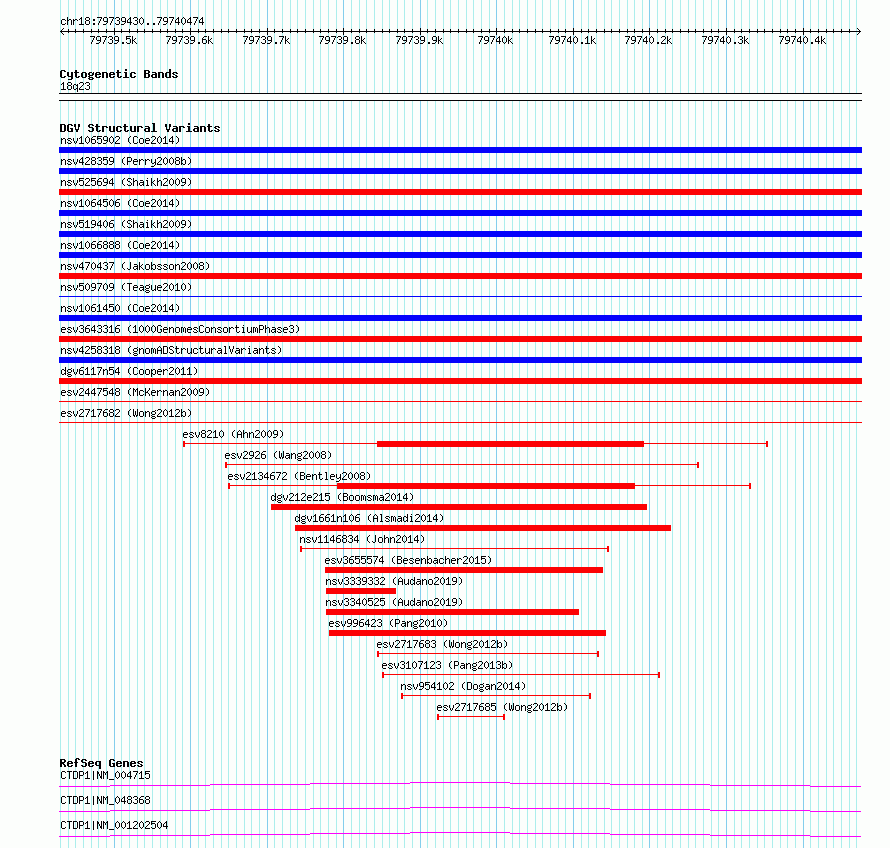Open the esv2717685 (Wong2012b) label
Viewport: 890px width, 848px height.
(502, 707)
